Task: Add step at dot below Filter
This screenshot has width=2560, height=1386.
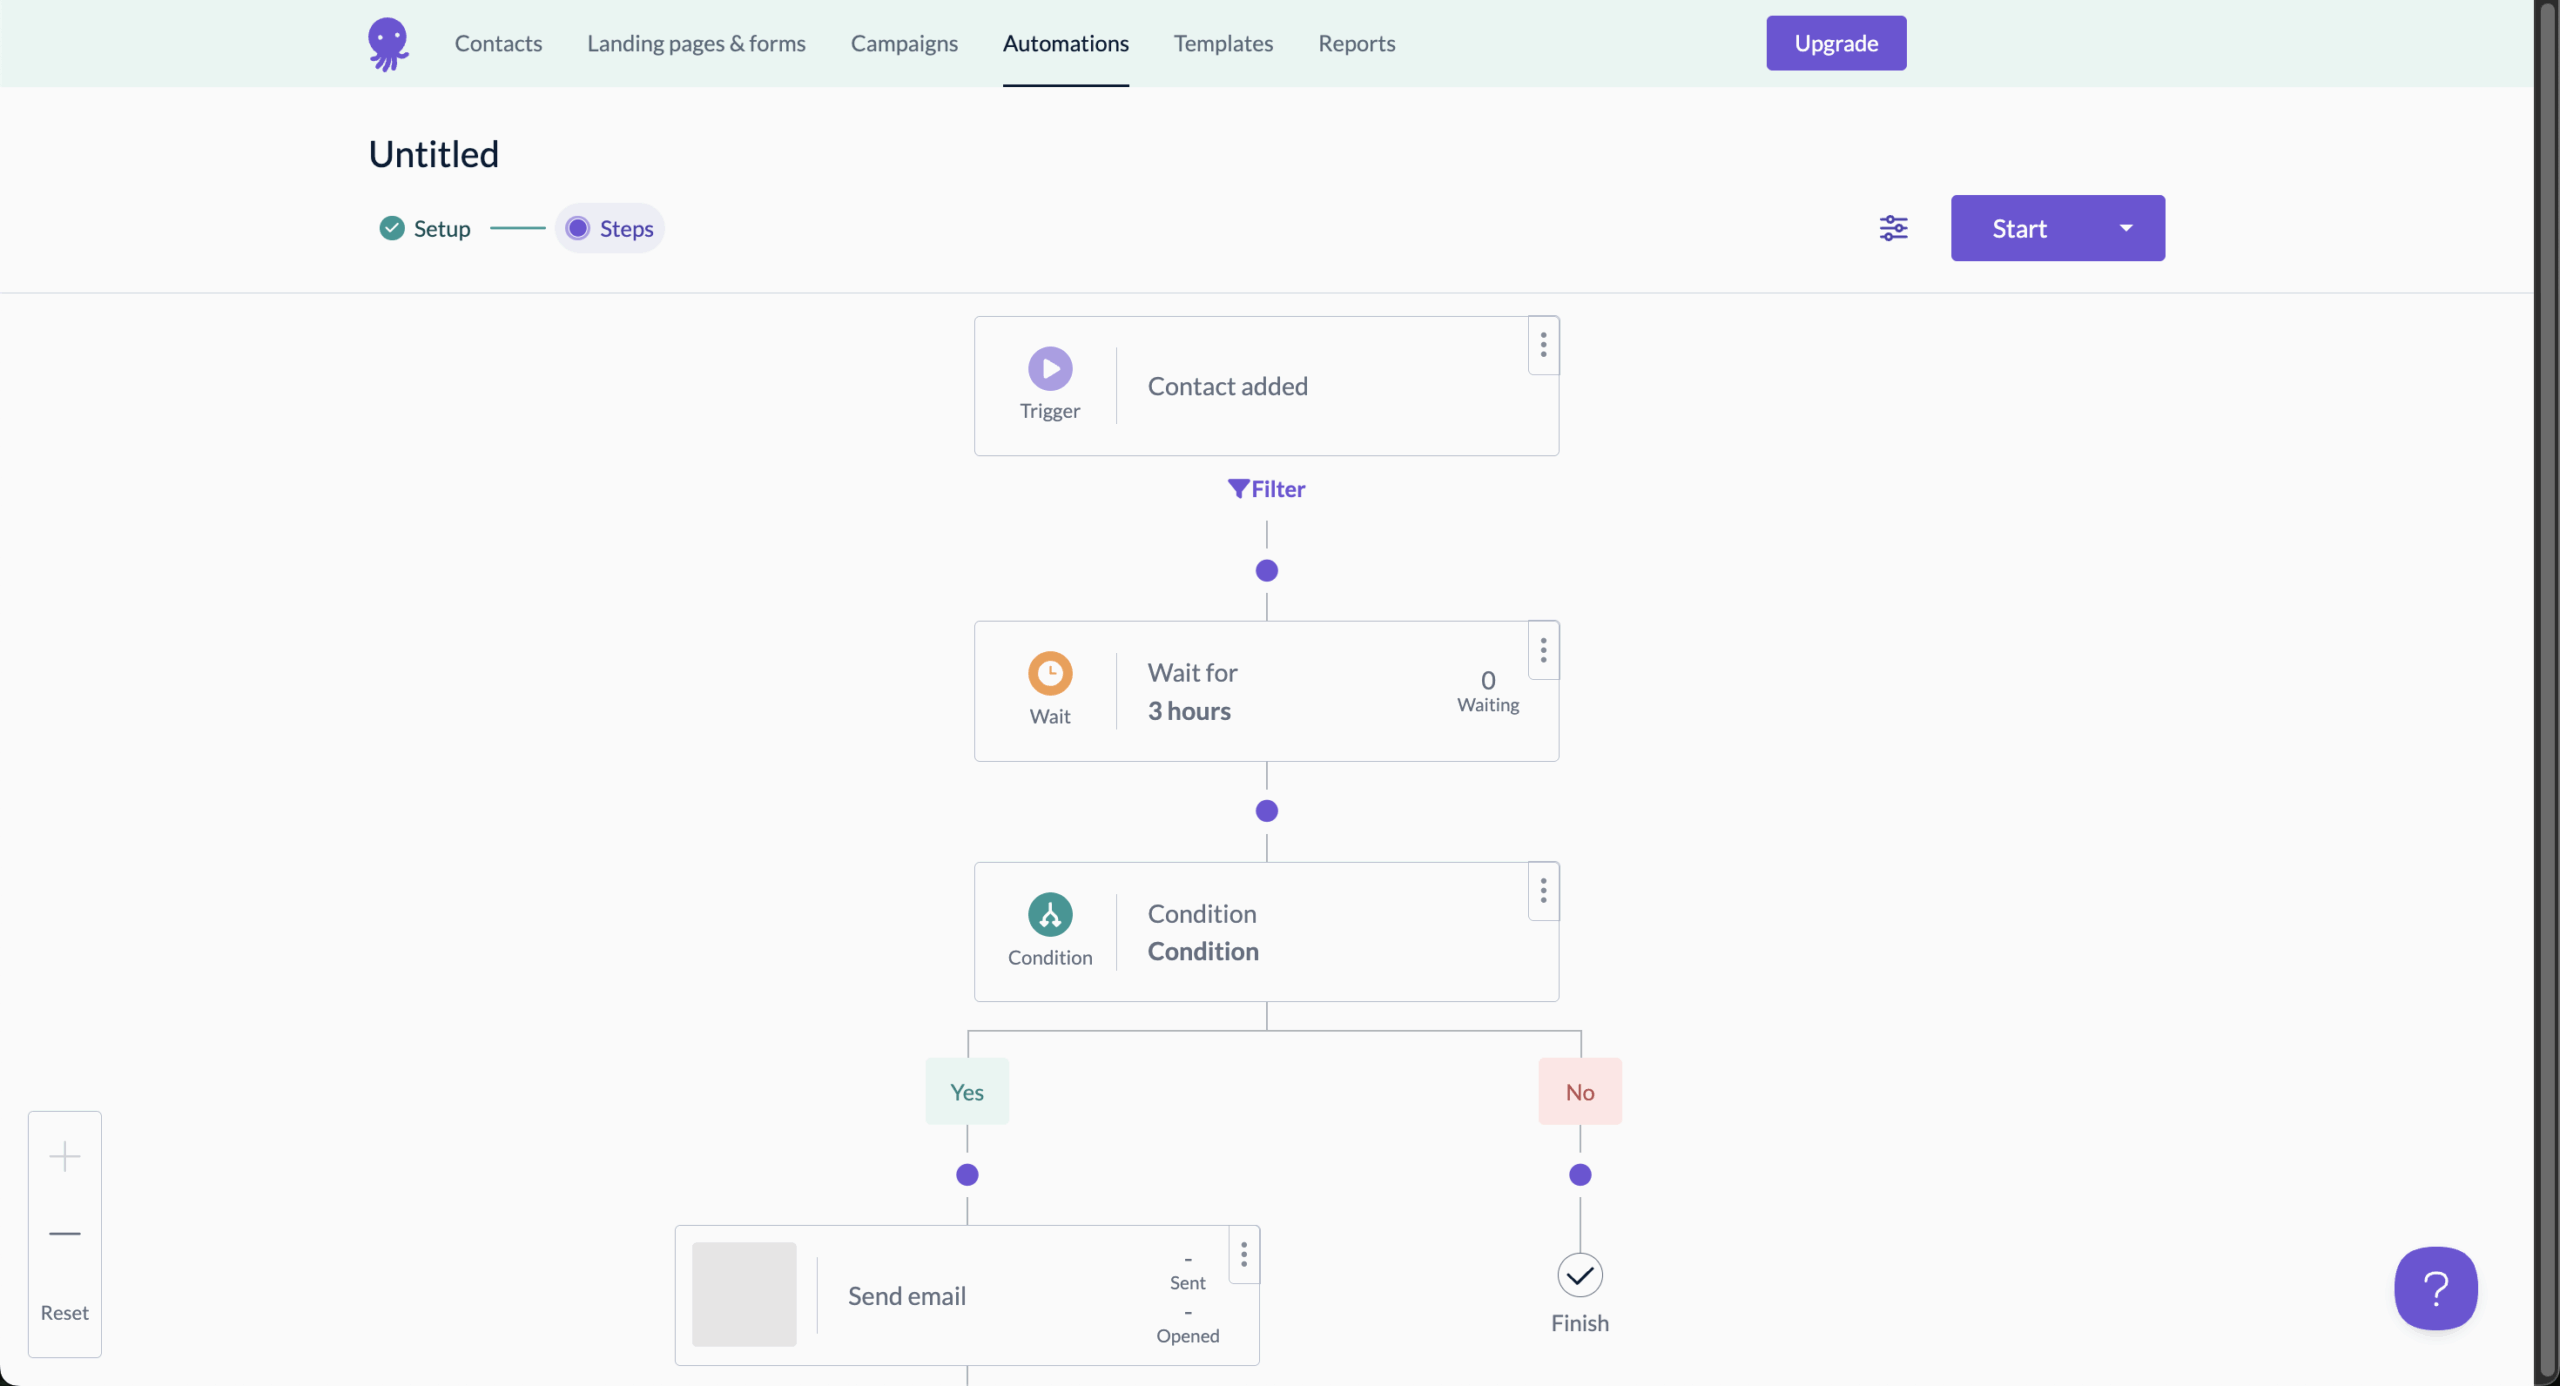Action: (x=1266, y=570)
